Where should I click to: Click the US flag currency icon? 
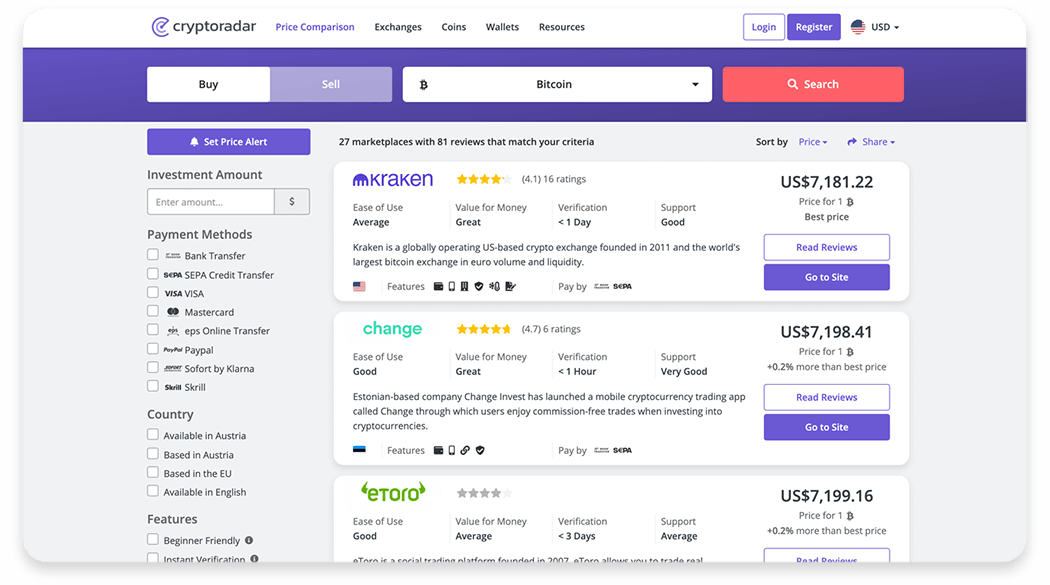coord(858,27)
